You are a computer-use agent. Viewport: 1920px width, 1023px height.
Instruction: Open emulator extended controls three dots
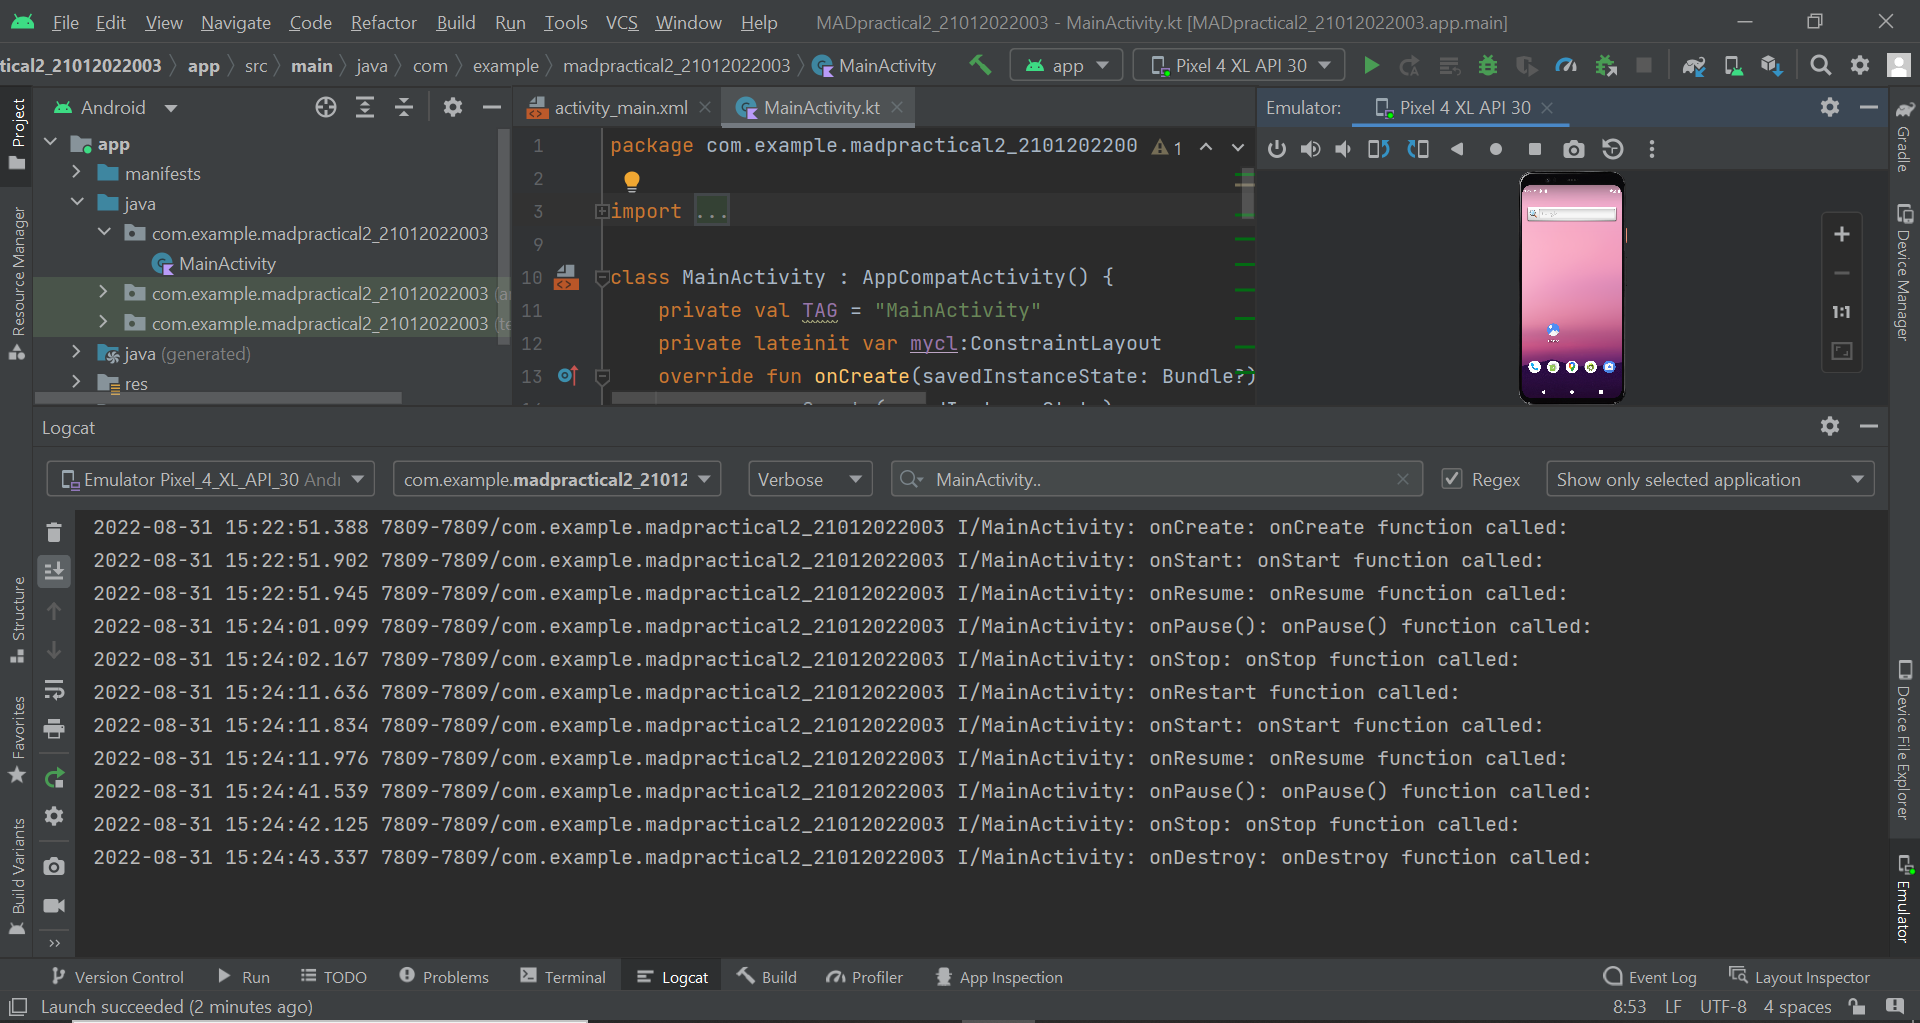1652,149
